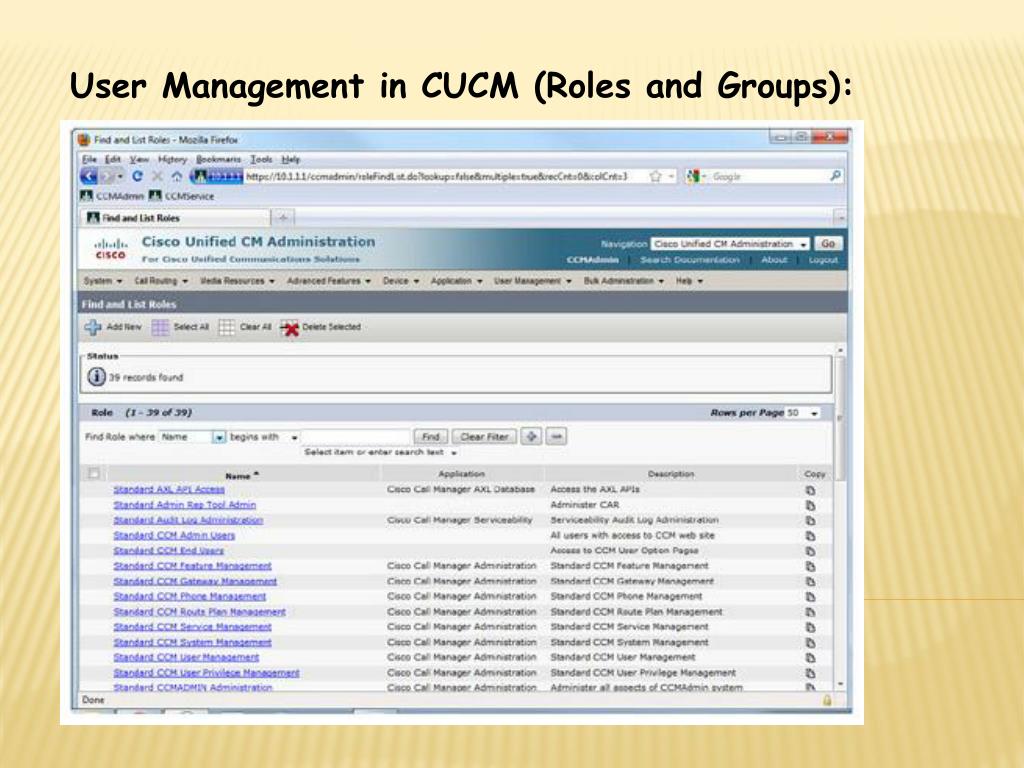
Task: Go to home page via house icon
Action: (x=176, y=176)
